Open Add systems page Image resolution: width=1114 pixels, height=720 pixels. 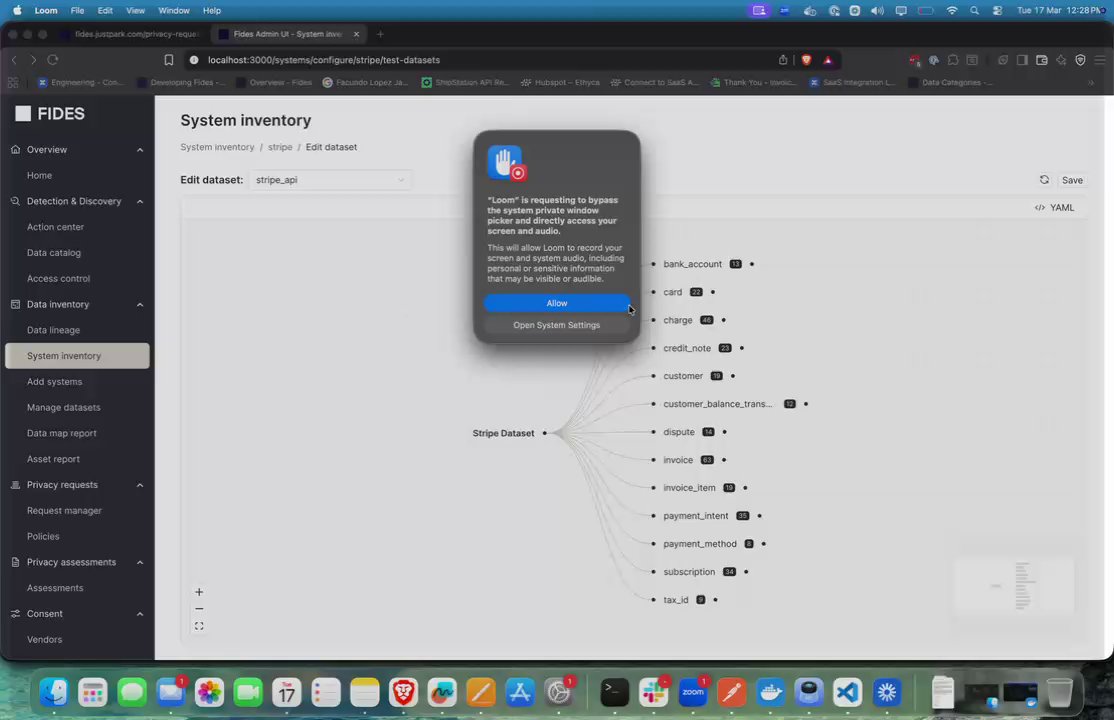coord(55,382)
